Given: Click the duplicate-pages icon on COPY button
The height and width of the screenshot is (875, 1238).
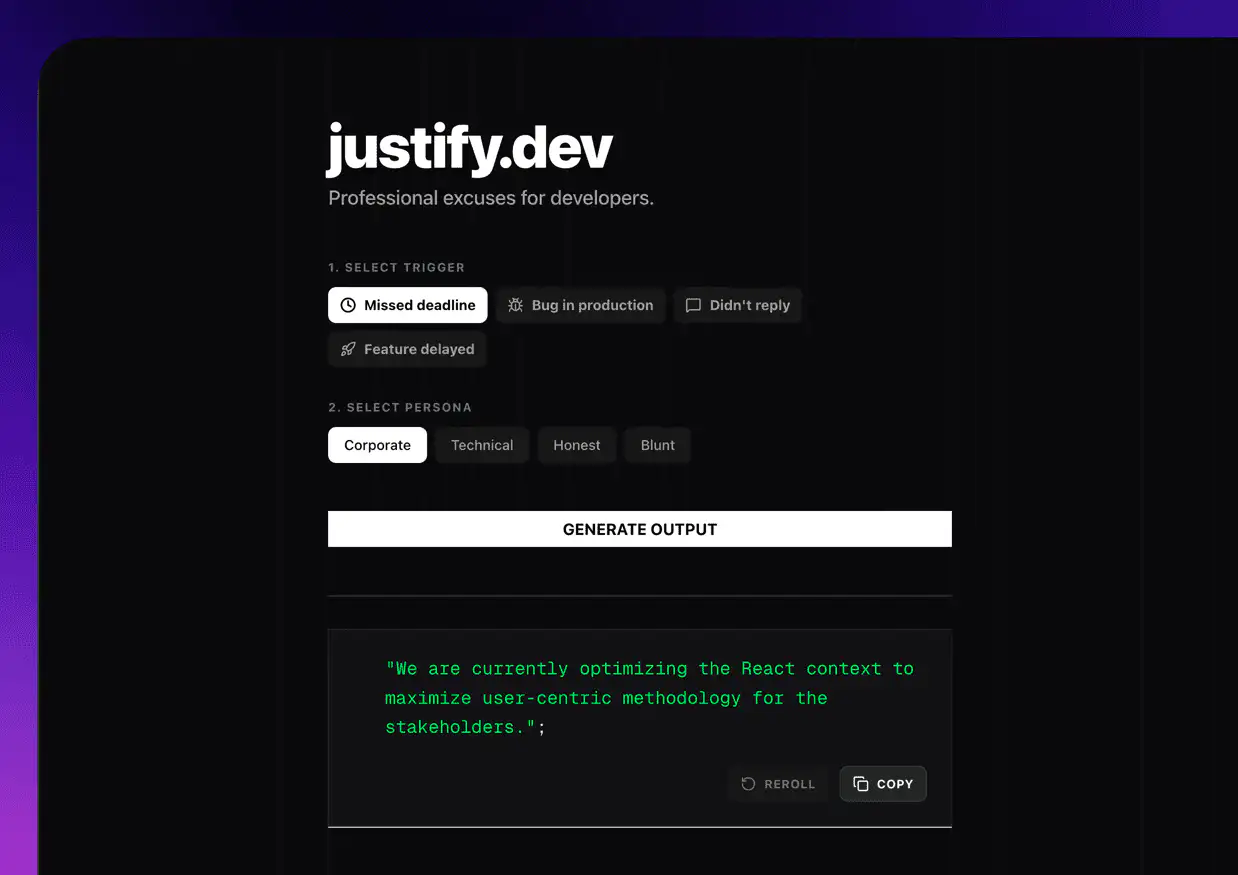Looking at the screenshot, I should click(x=861, y=784).
